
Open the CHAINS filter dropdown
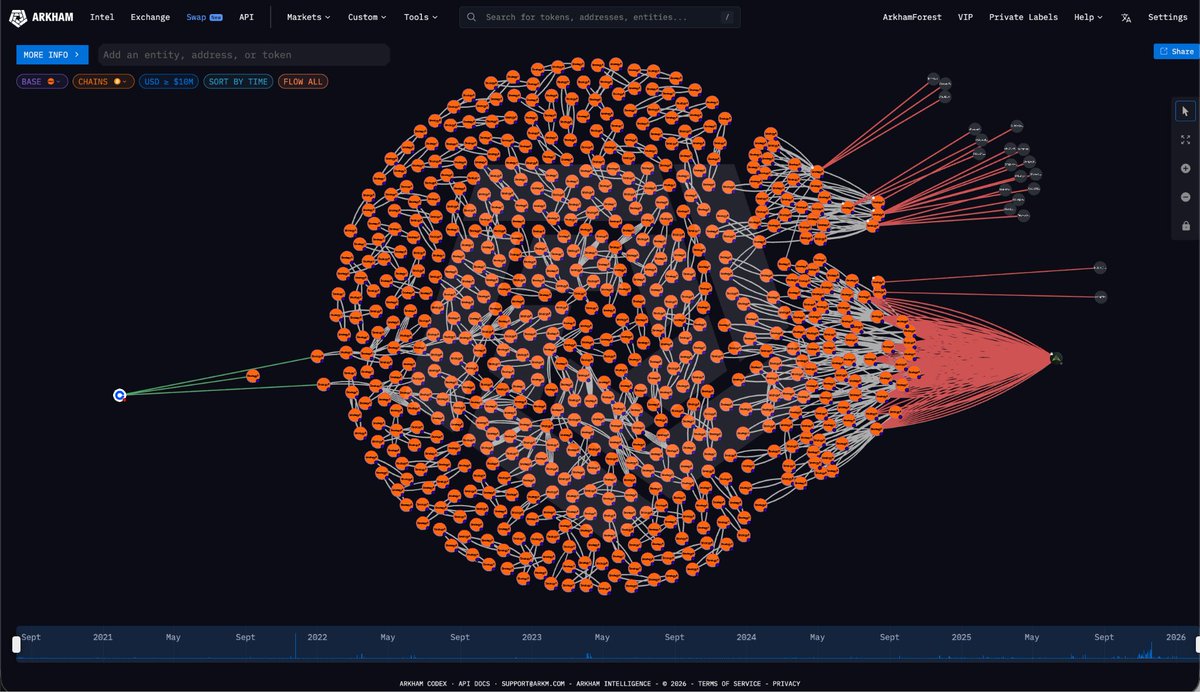click(x=103, y=81)
